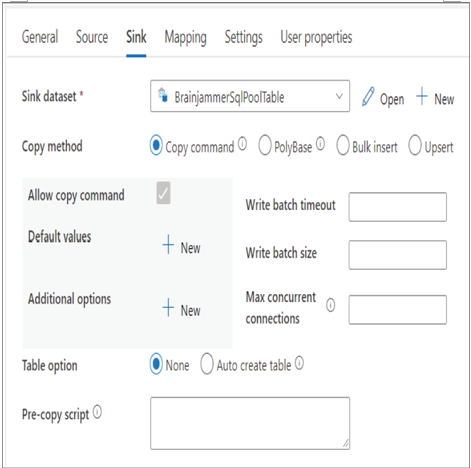Click info icon beside Copy command
Viewport: 471px width, 468px height.
tap(242, 144)
